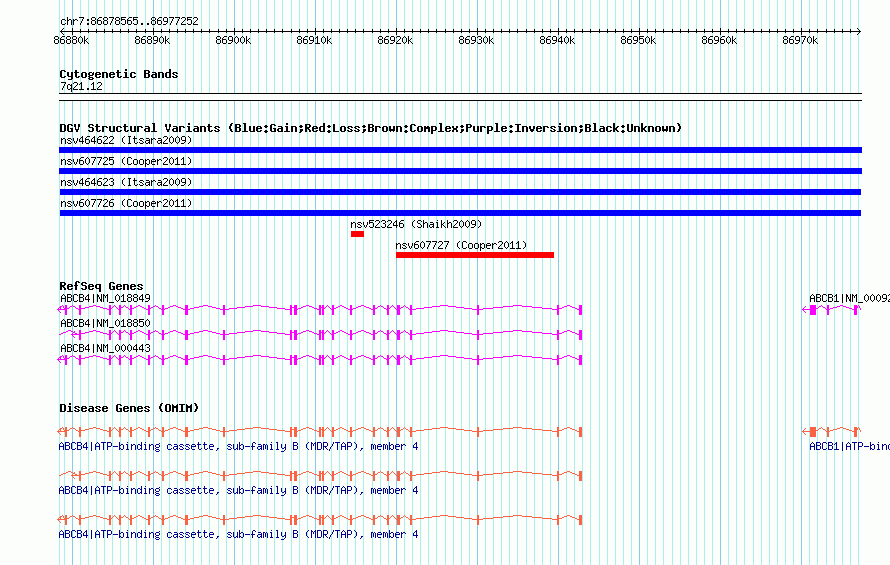Click the 86900k ruler tick label
Screen dimensions: 890x565
tap(233, 40)
